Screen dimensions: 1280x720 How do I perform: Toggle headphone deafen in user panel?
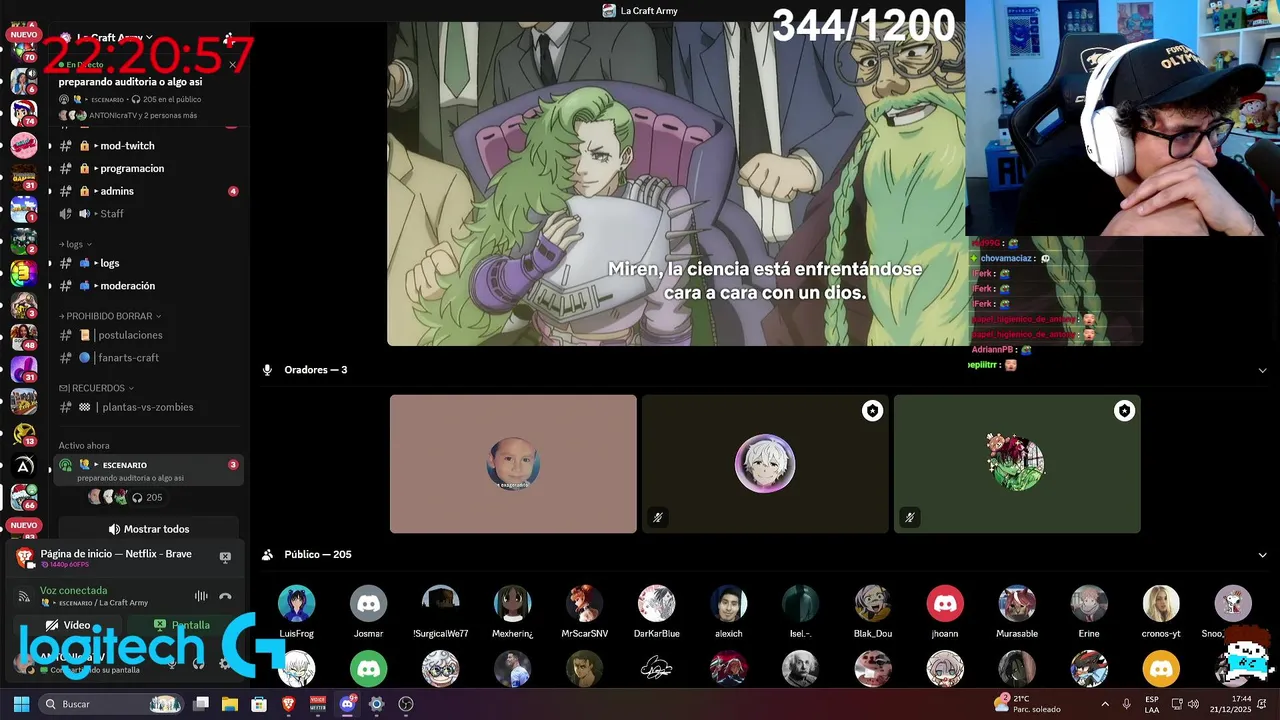[x=198, y=663]
